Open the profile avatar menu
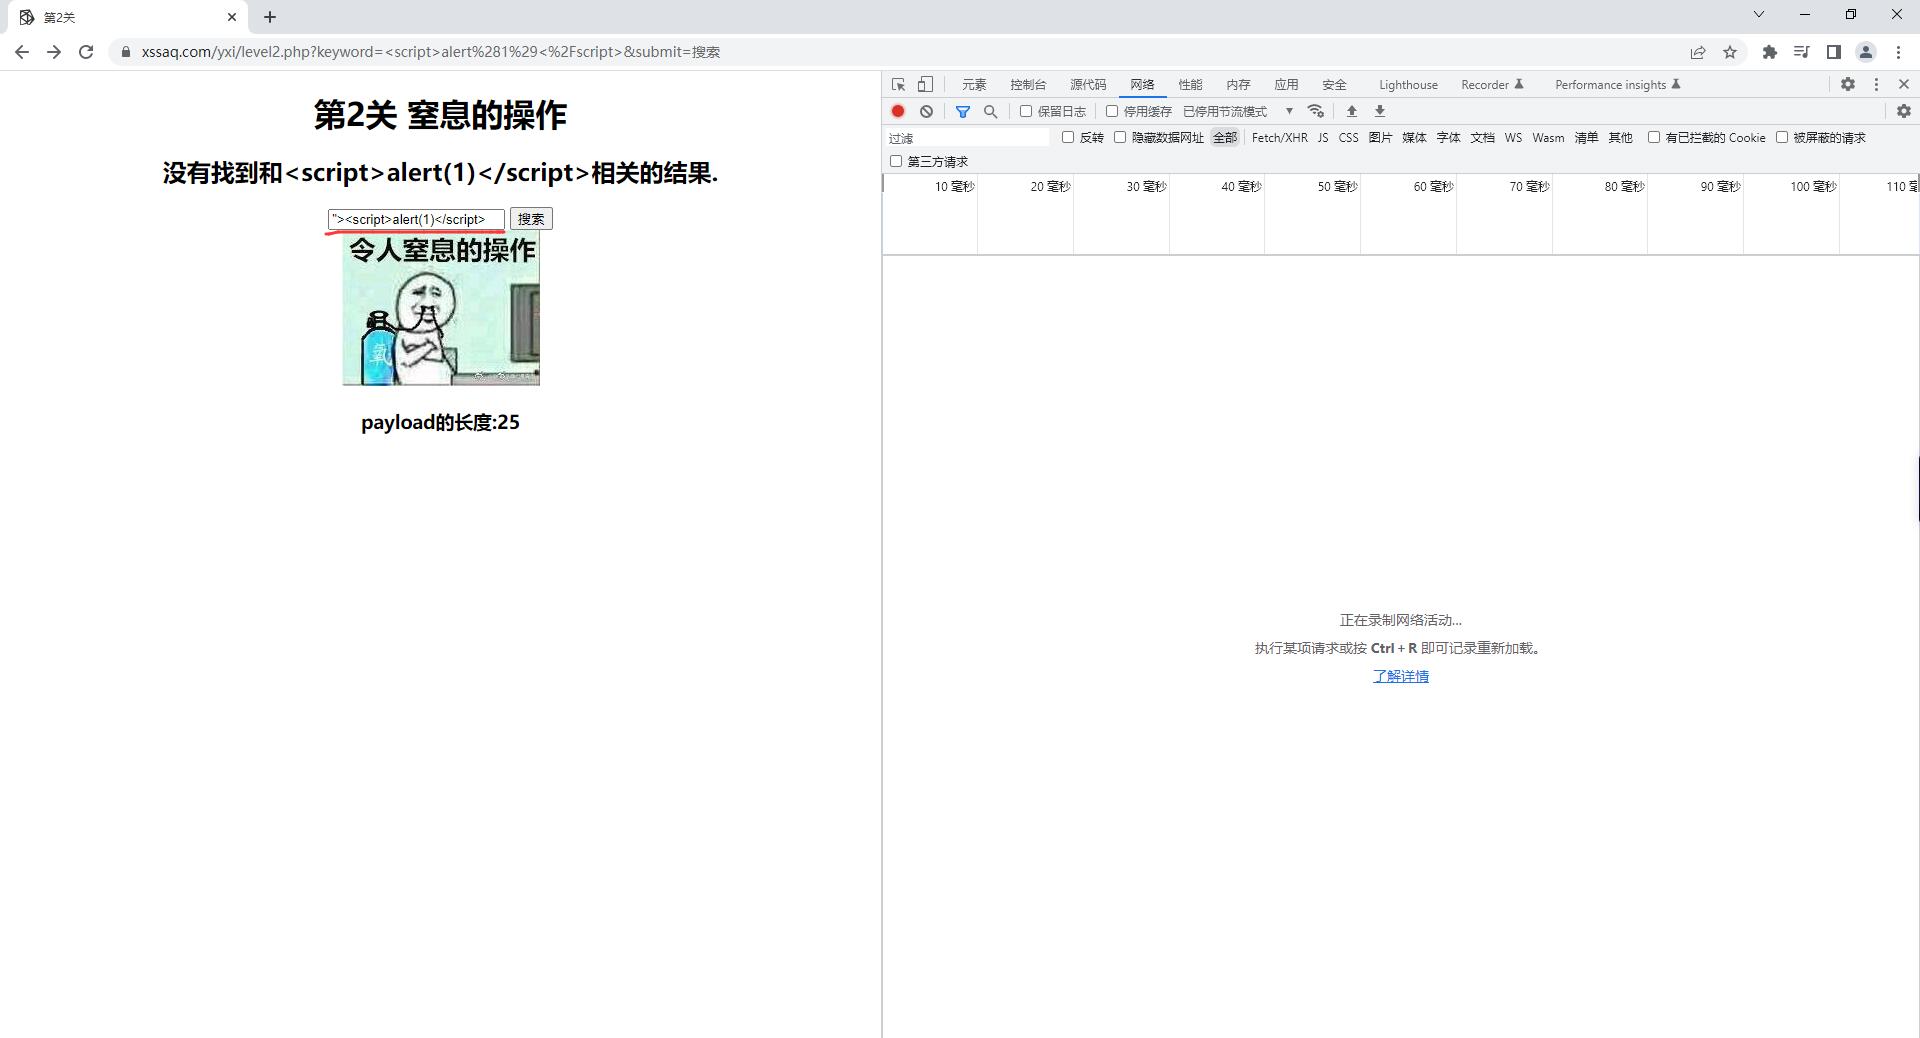Screen dimensions: 1920x1038 coord(1866,52)
